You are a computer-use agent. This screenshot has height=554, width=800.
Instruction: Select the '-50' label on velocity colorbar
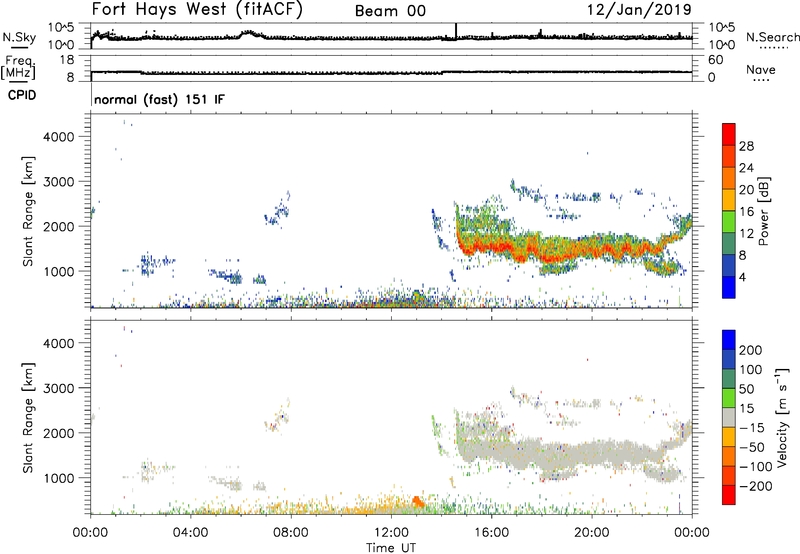(x=751, y=447)
